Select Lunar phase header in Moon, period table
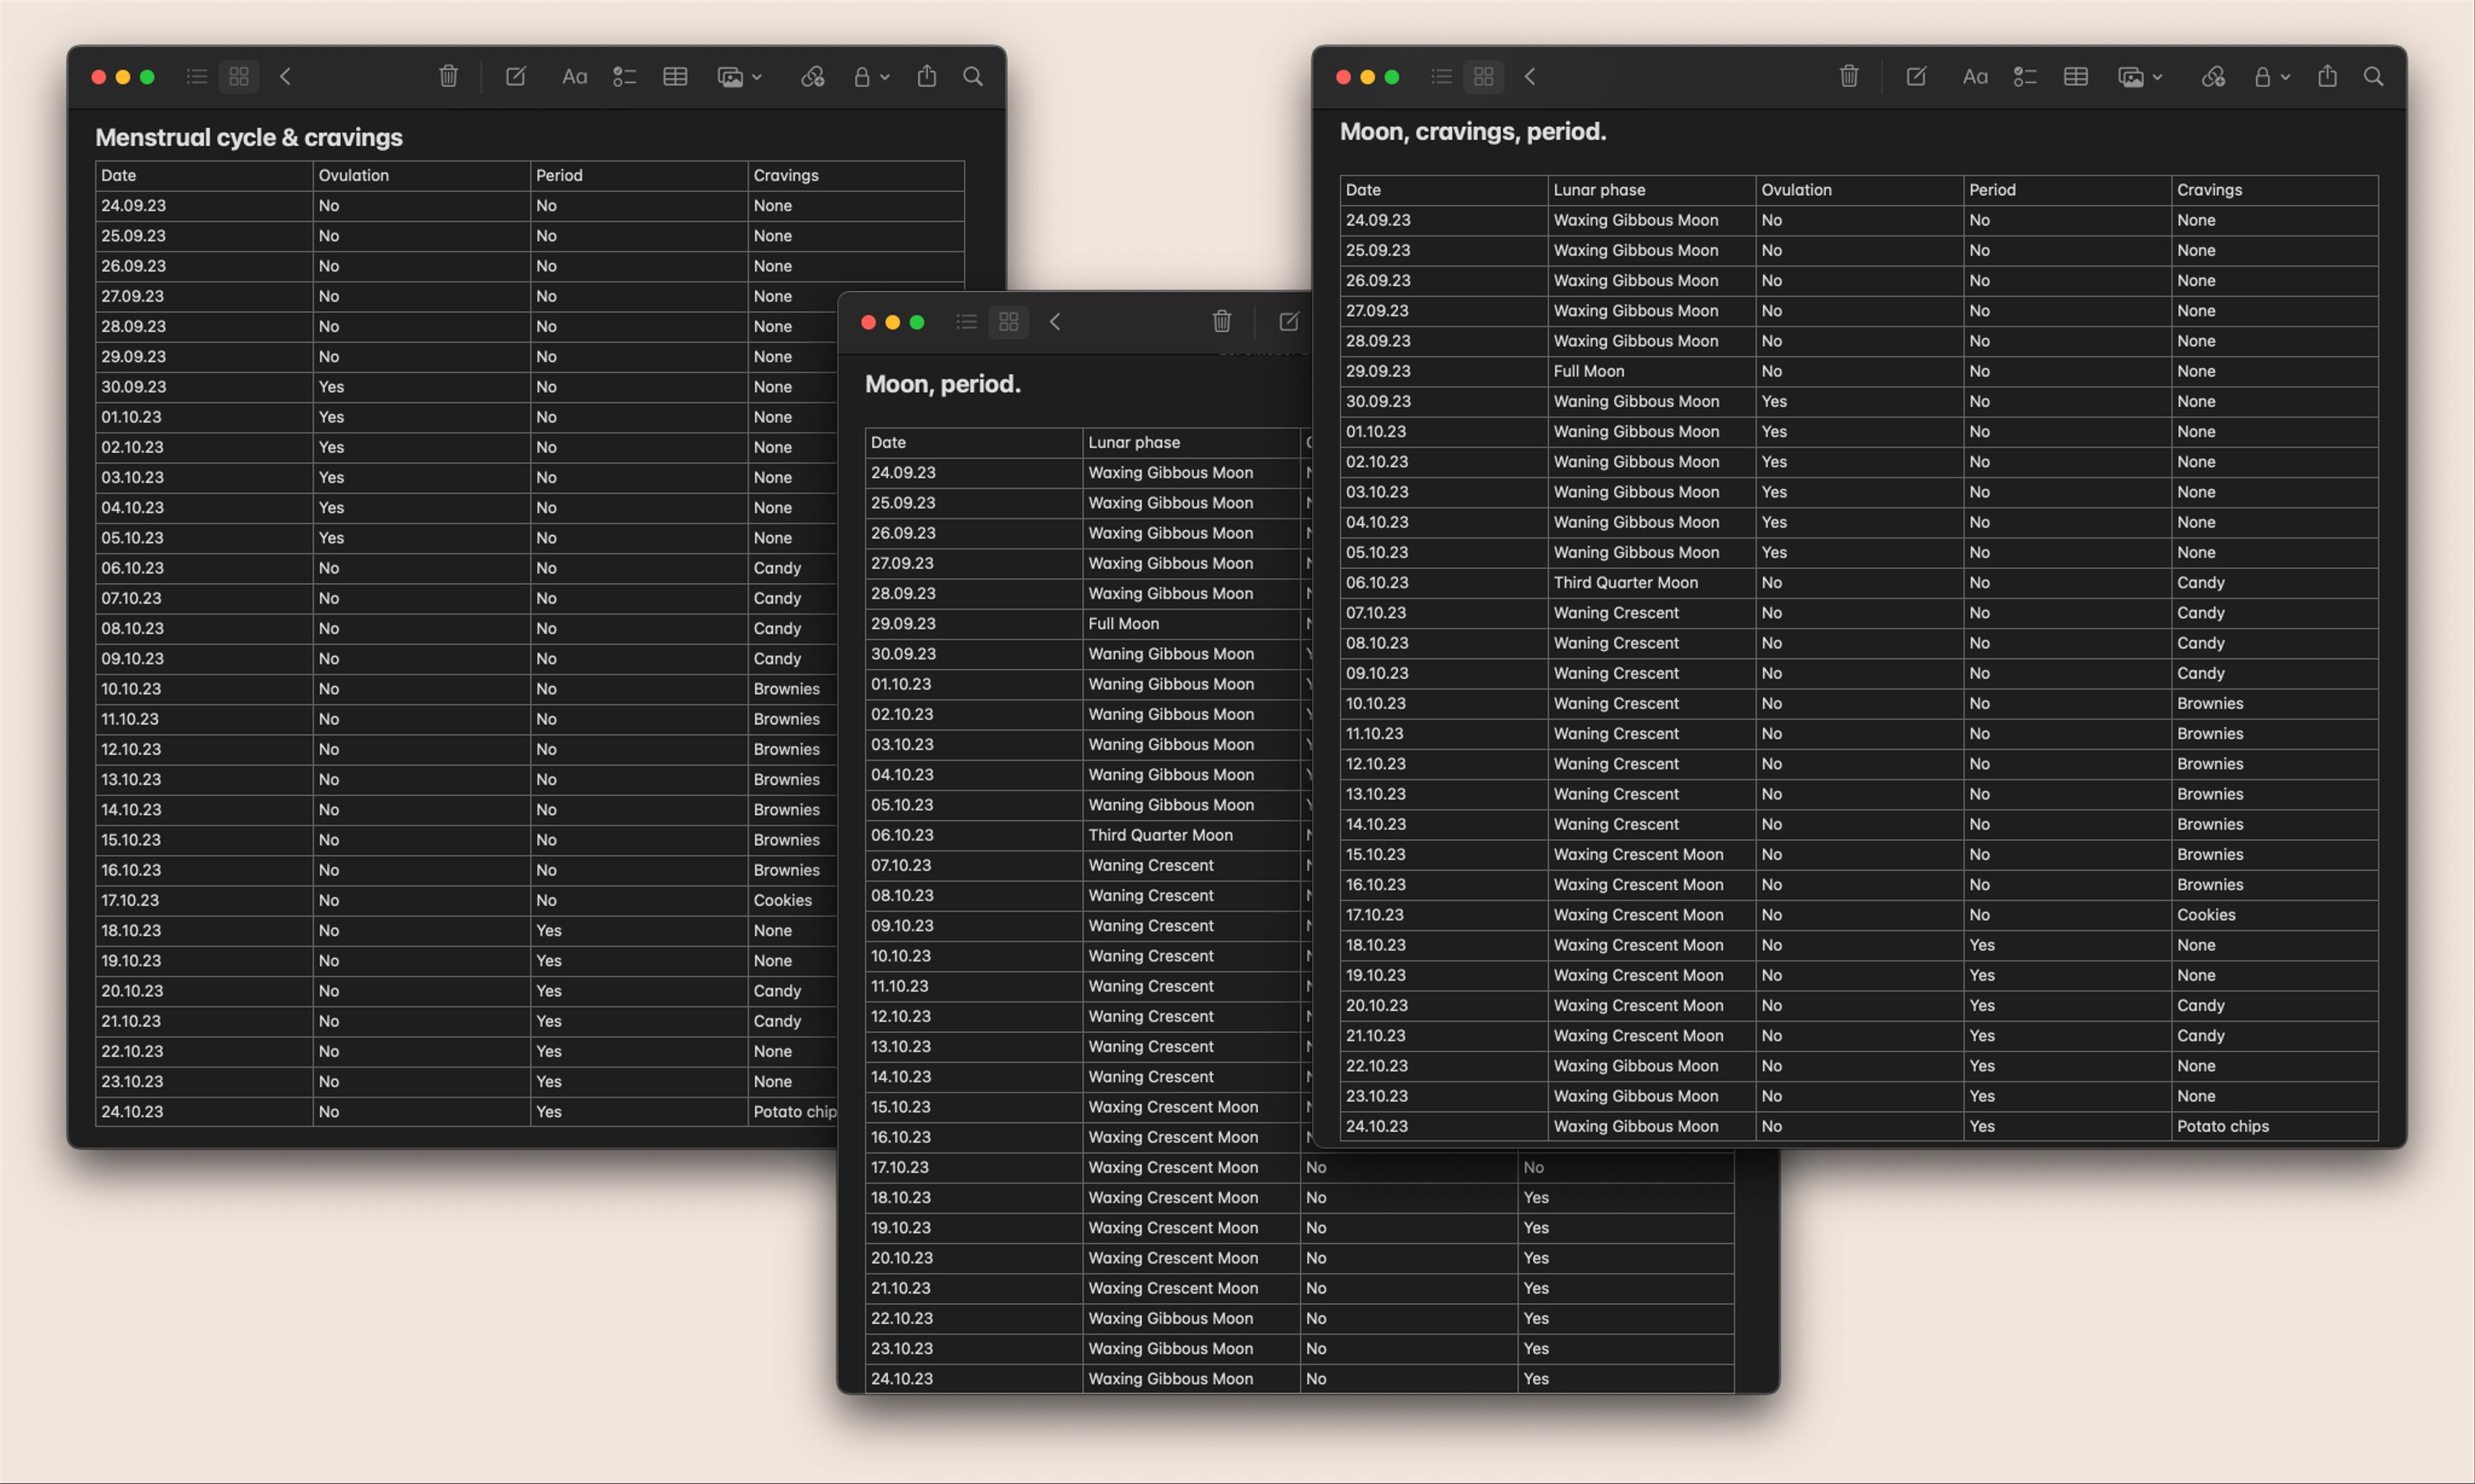The image size is (2475, 1484). tap(1192, 443)
